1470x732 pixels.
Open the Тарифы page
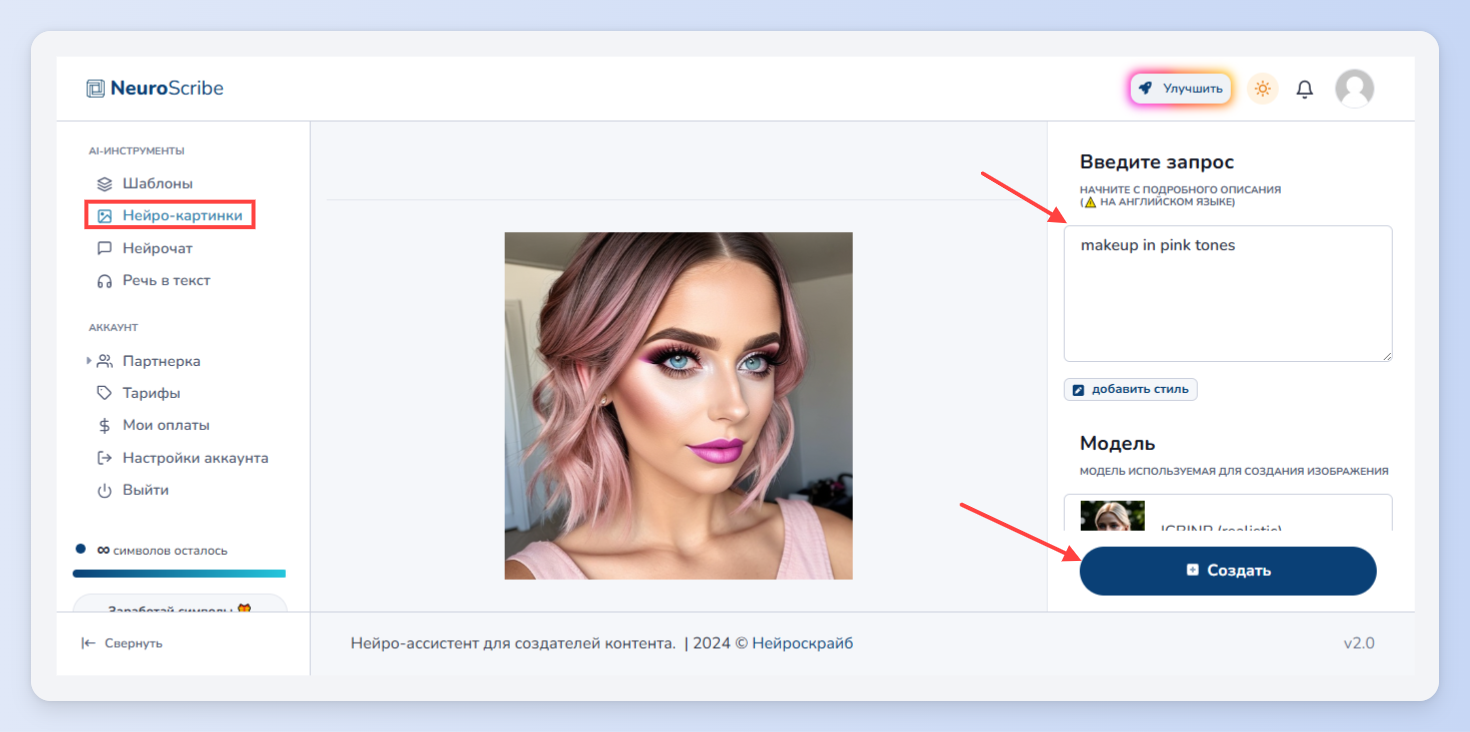(151, 393)
